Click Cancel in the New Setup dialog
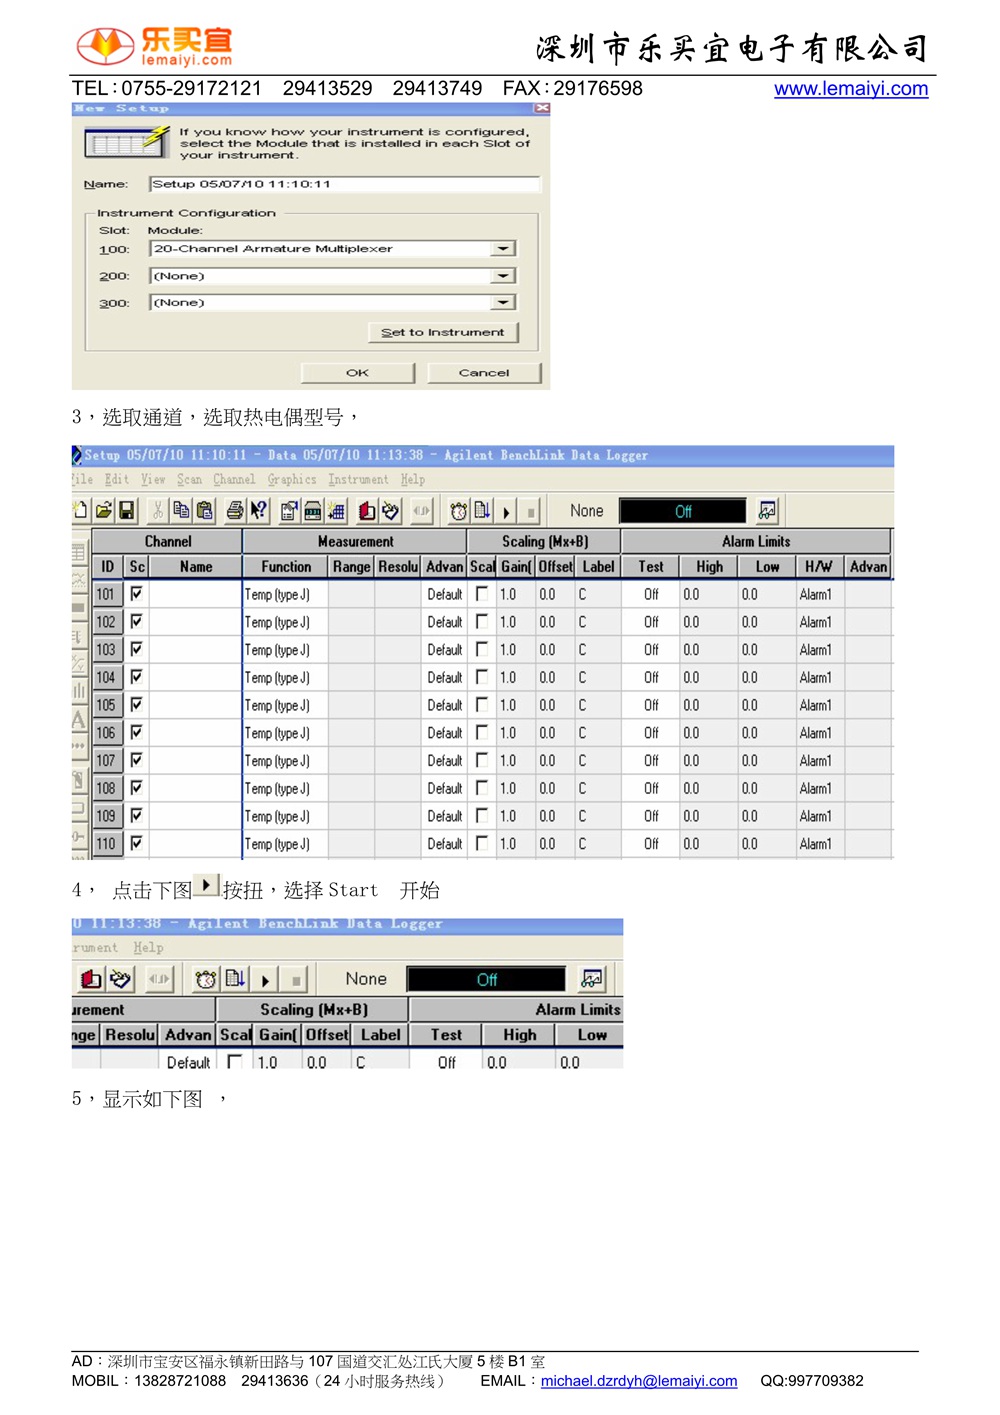The image size is (1000, 1415). pos(484,373)
